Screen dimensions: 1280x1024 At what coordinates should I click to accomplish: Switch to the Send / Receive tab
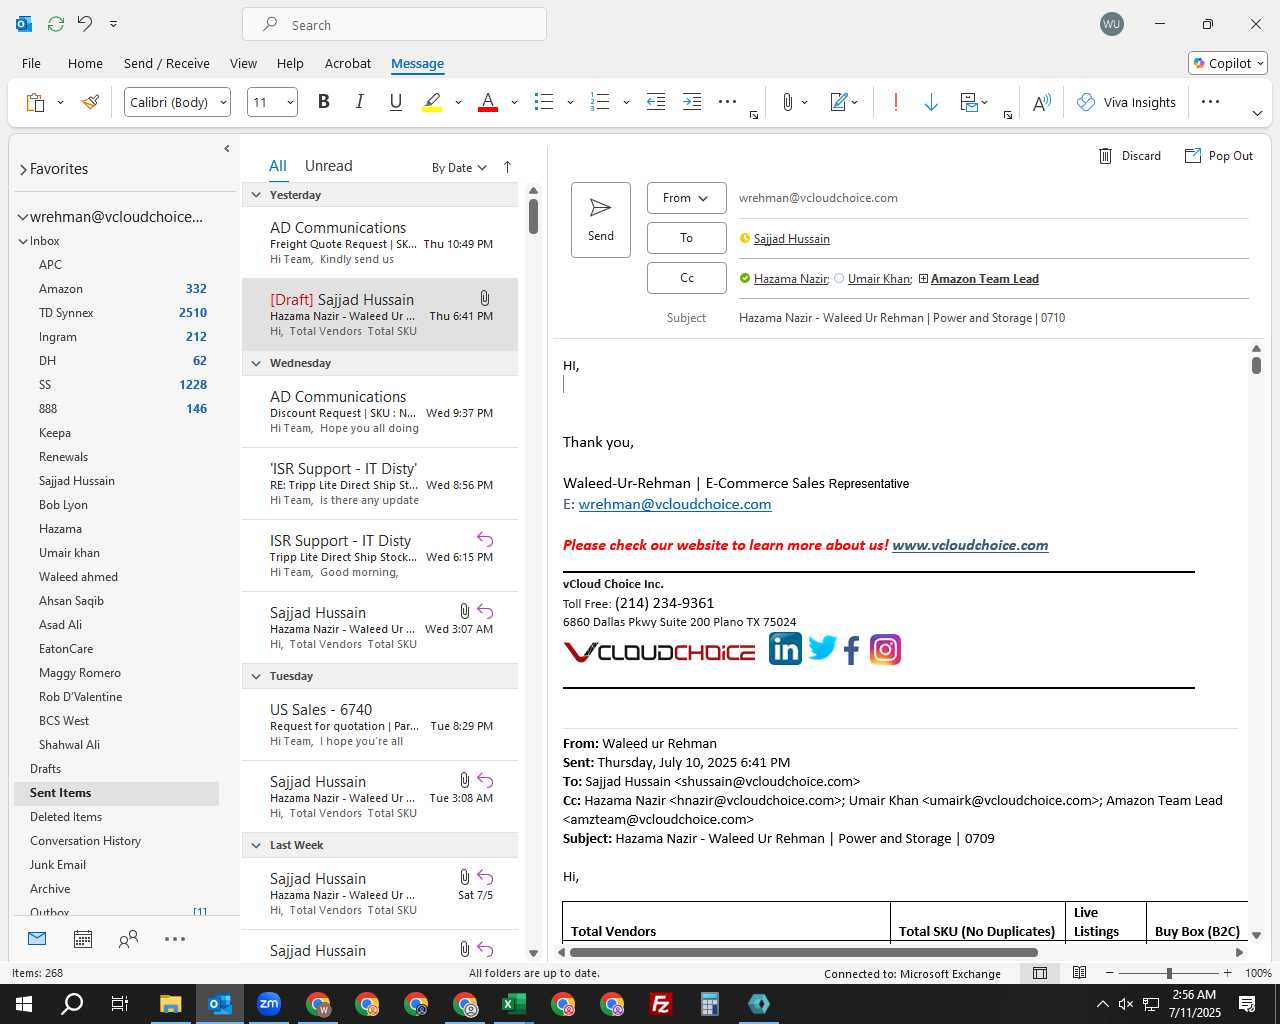[x=167, y=63]
